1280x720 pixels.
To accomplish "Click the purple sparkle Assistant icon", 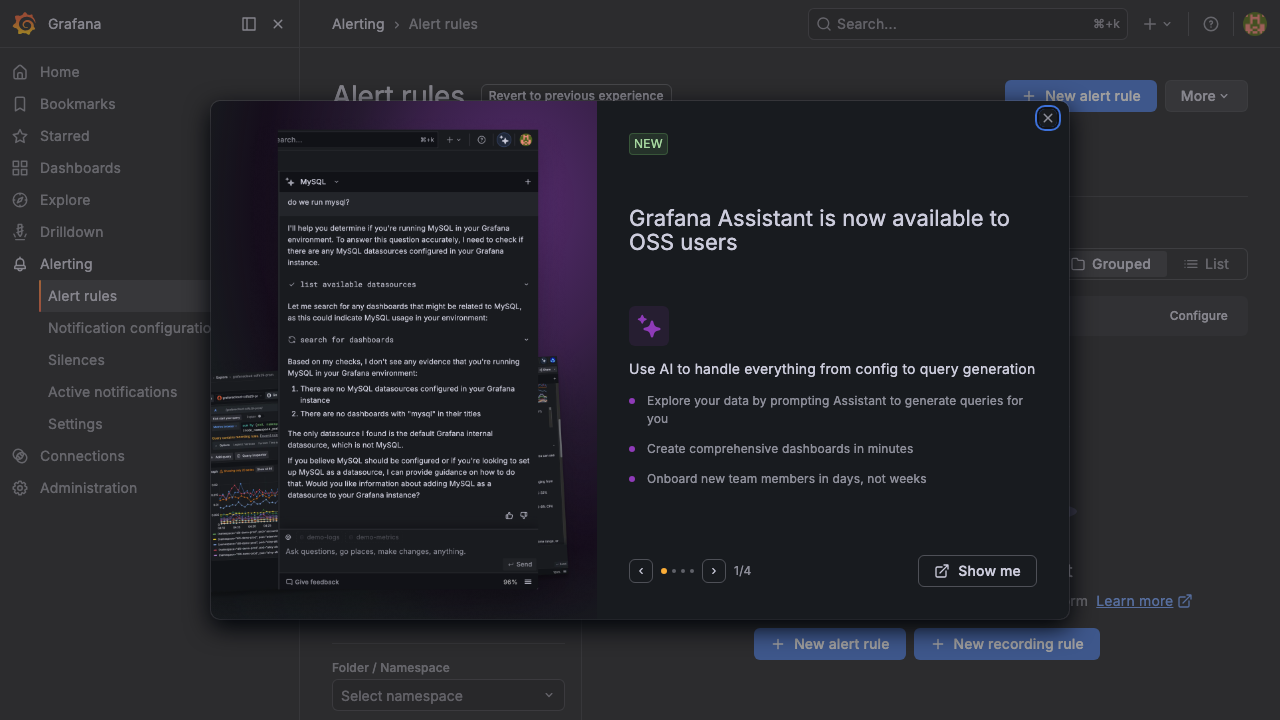I will tap(649, 326).
